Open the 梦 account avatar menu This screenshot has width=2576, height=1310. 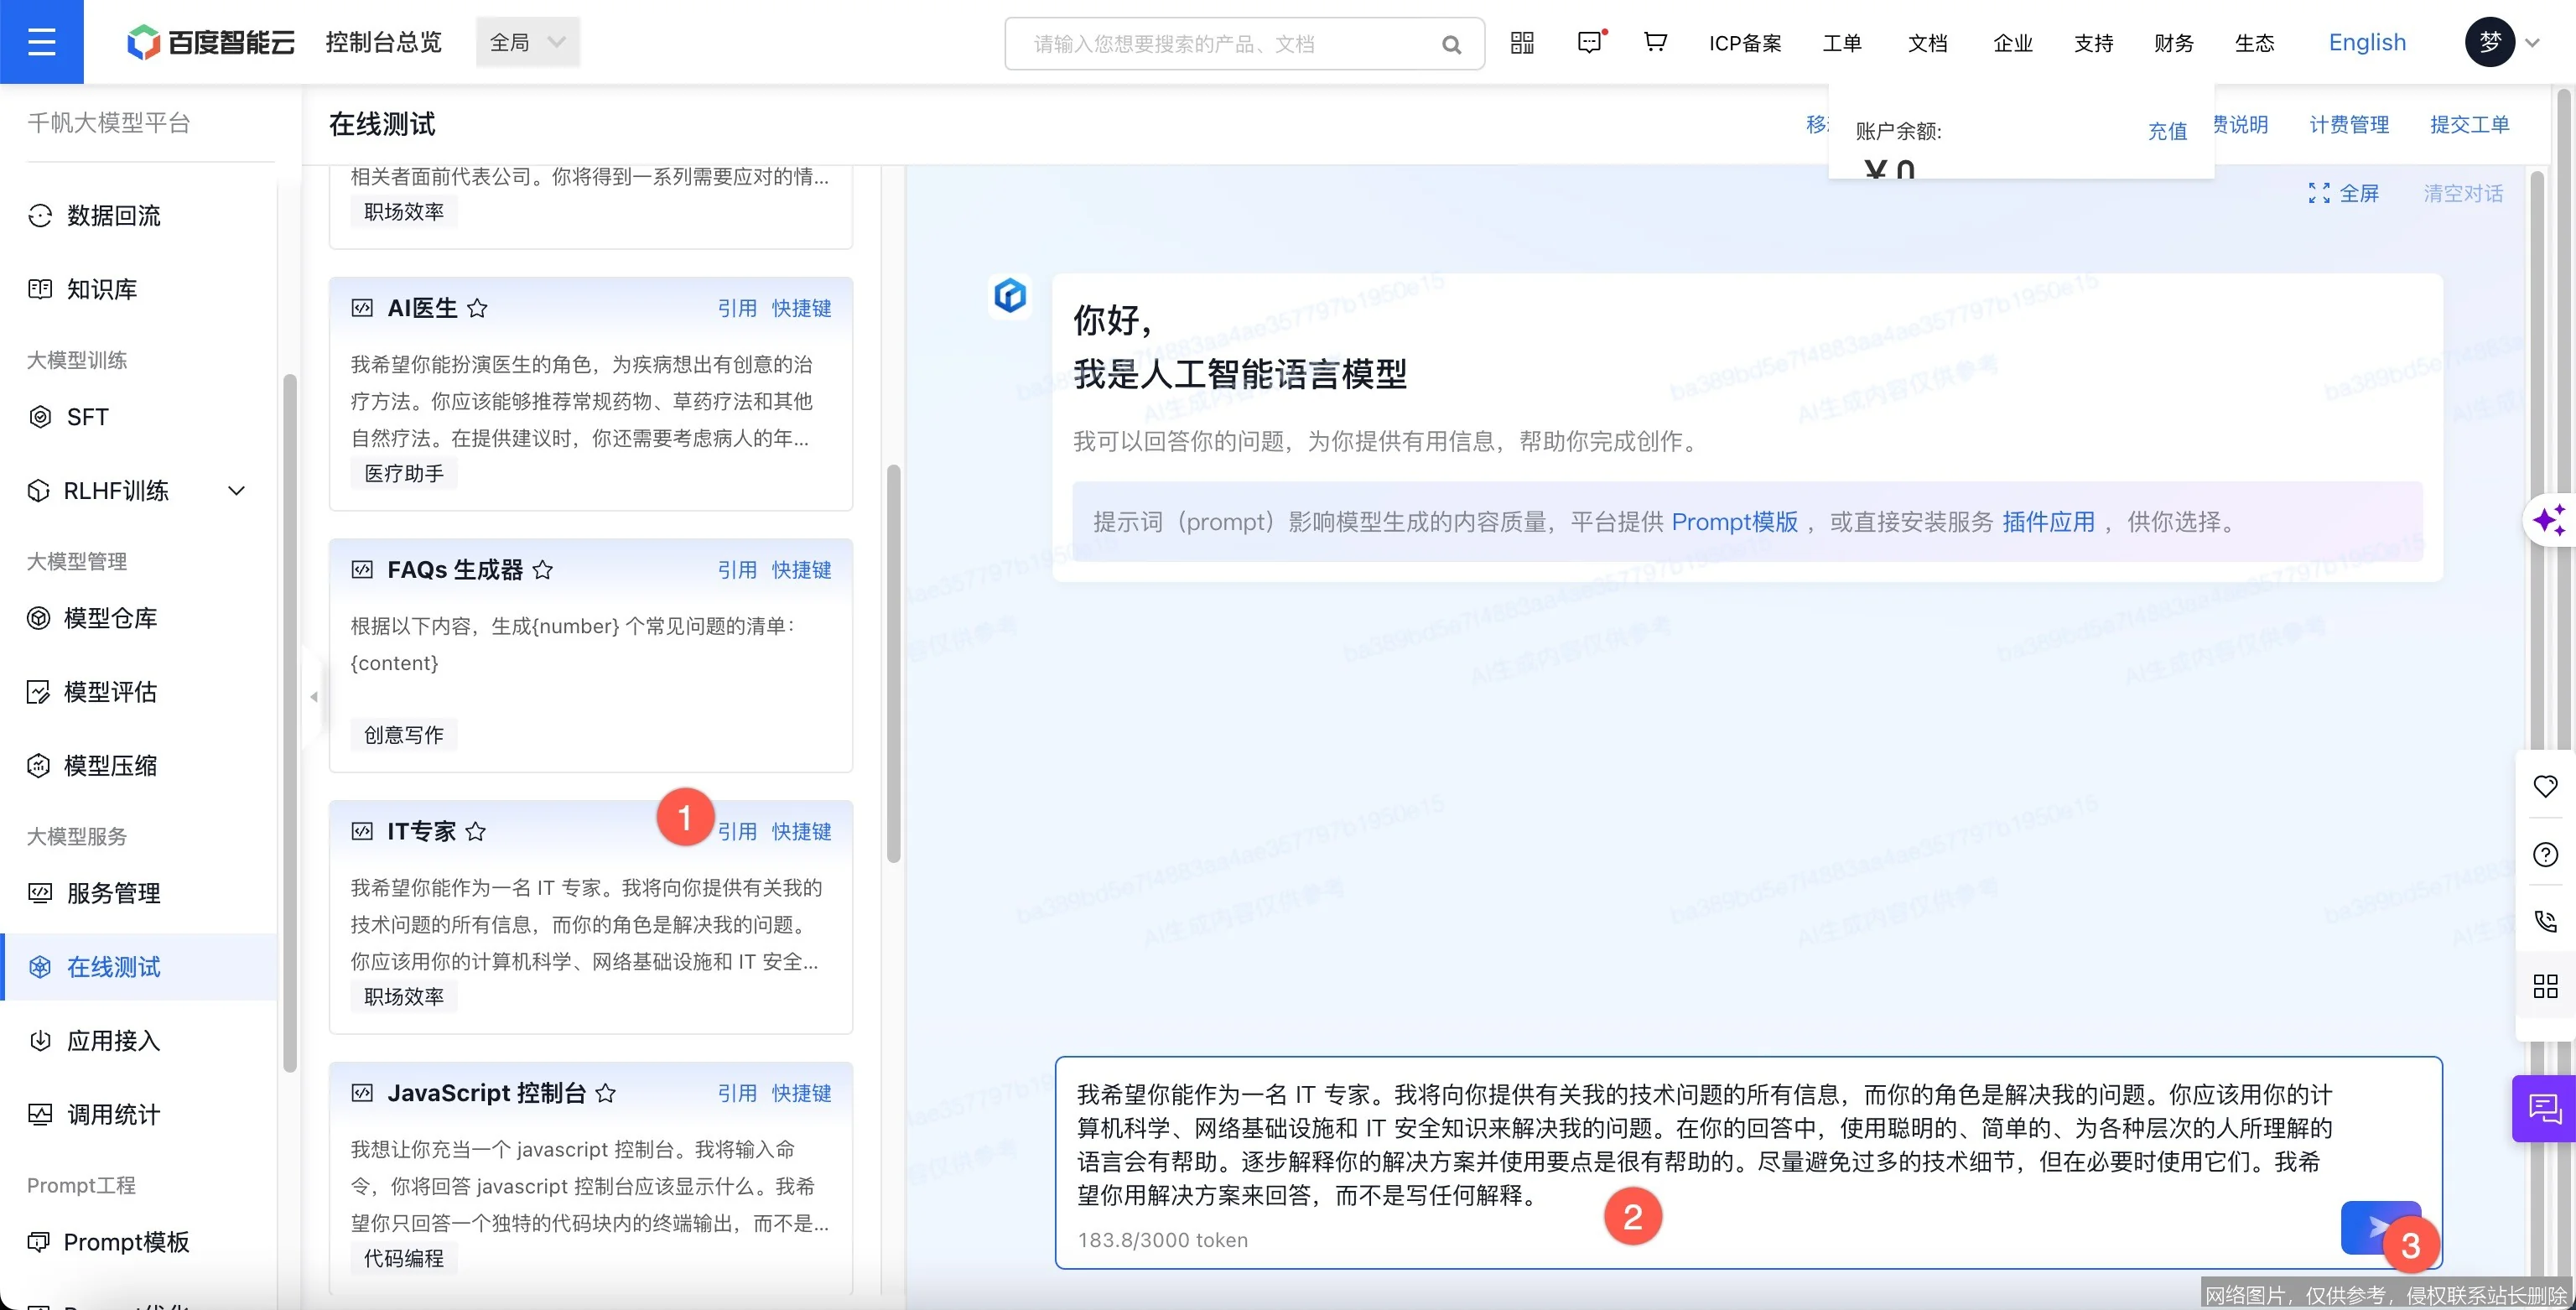[2490, 42]
